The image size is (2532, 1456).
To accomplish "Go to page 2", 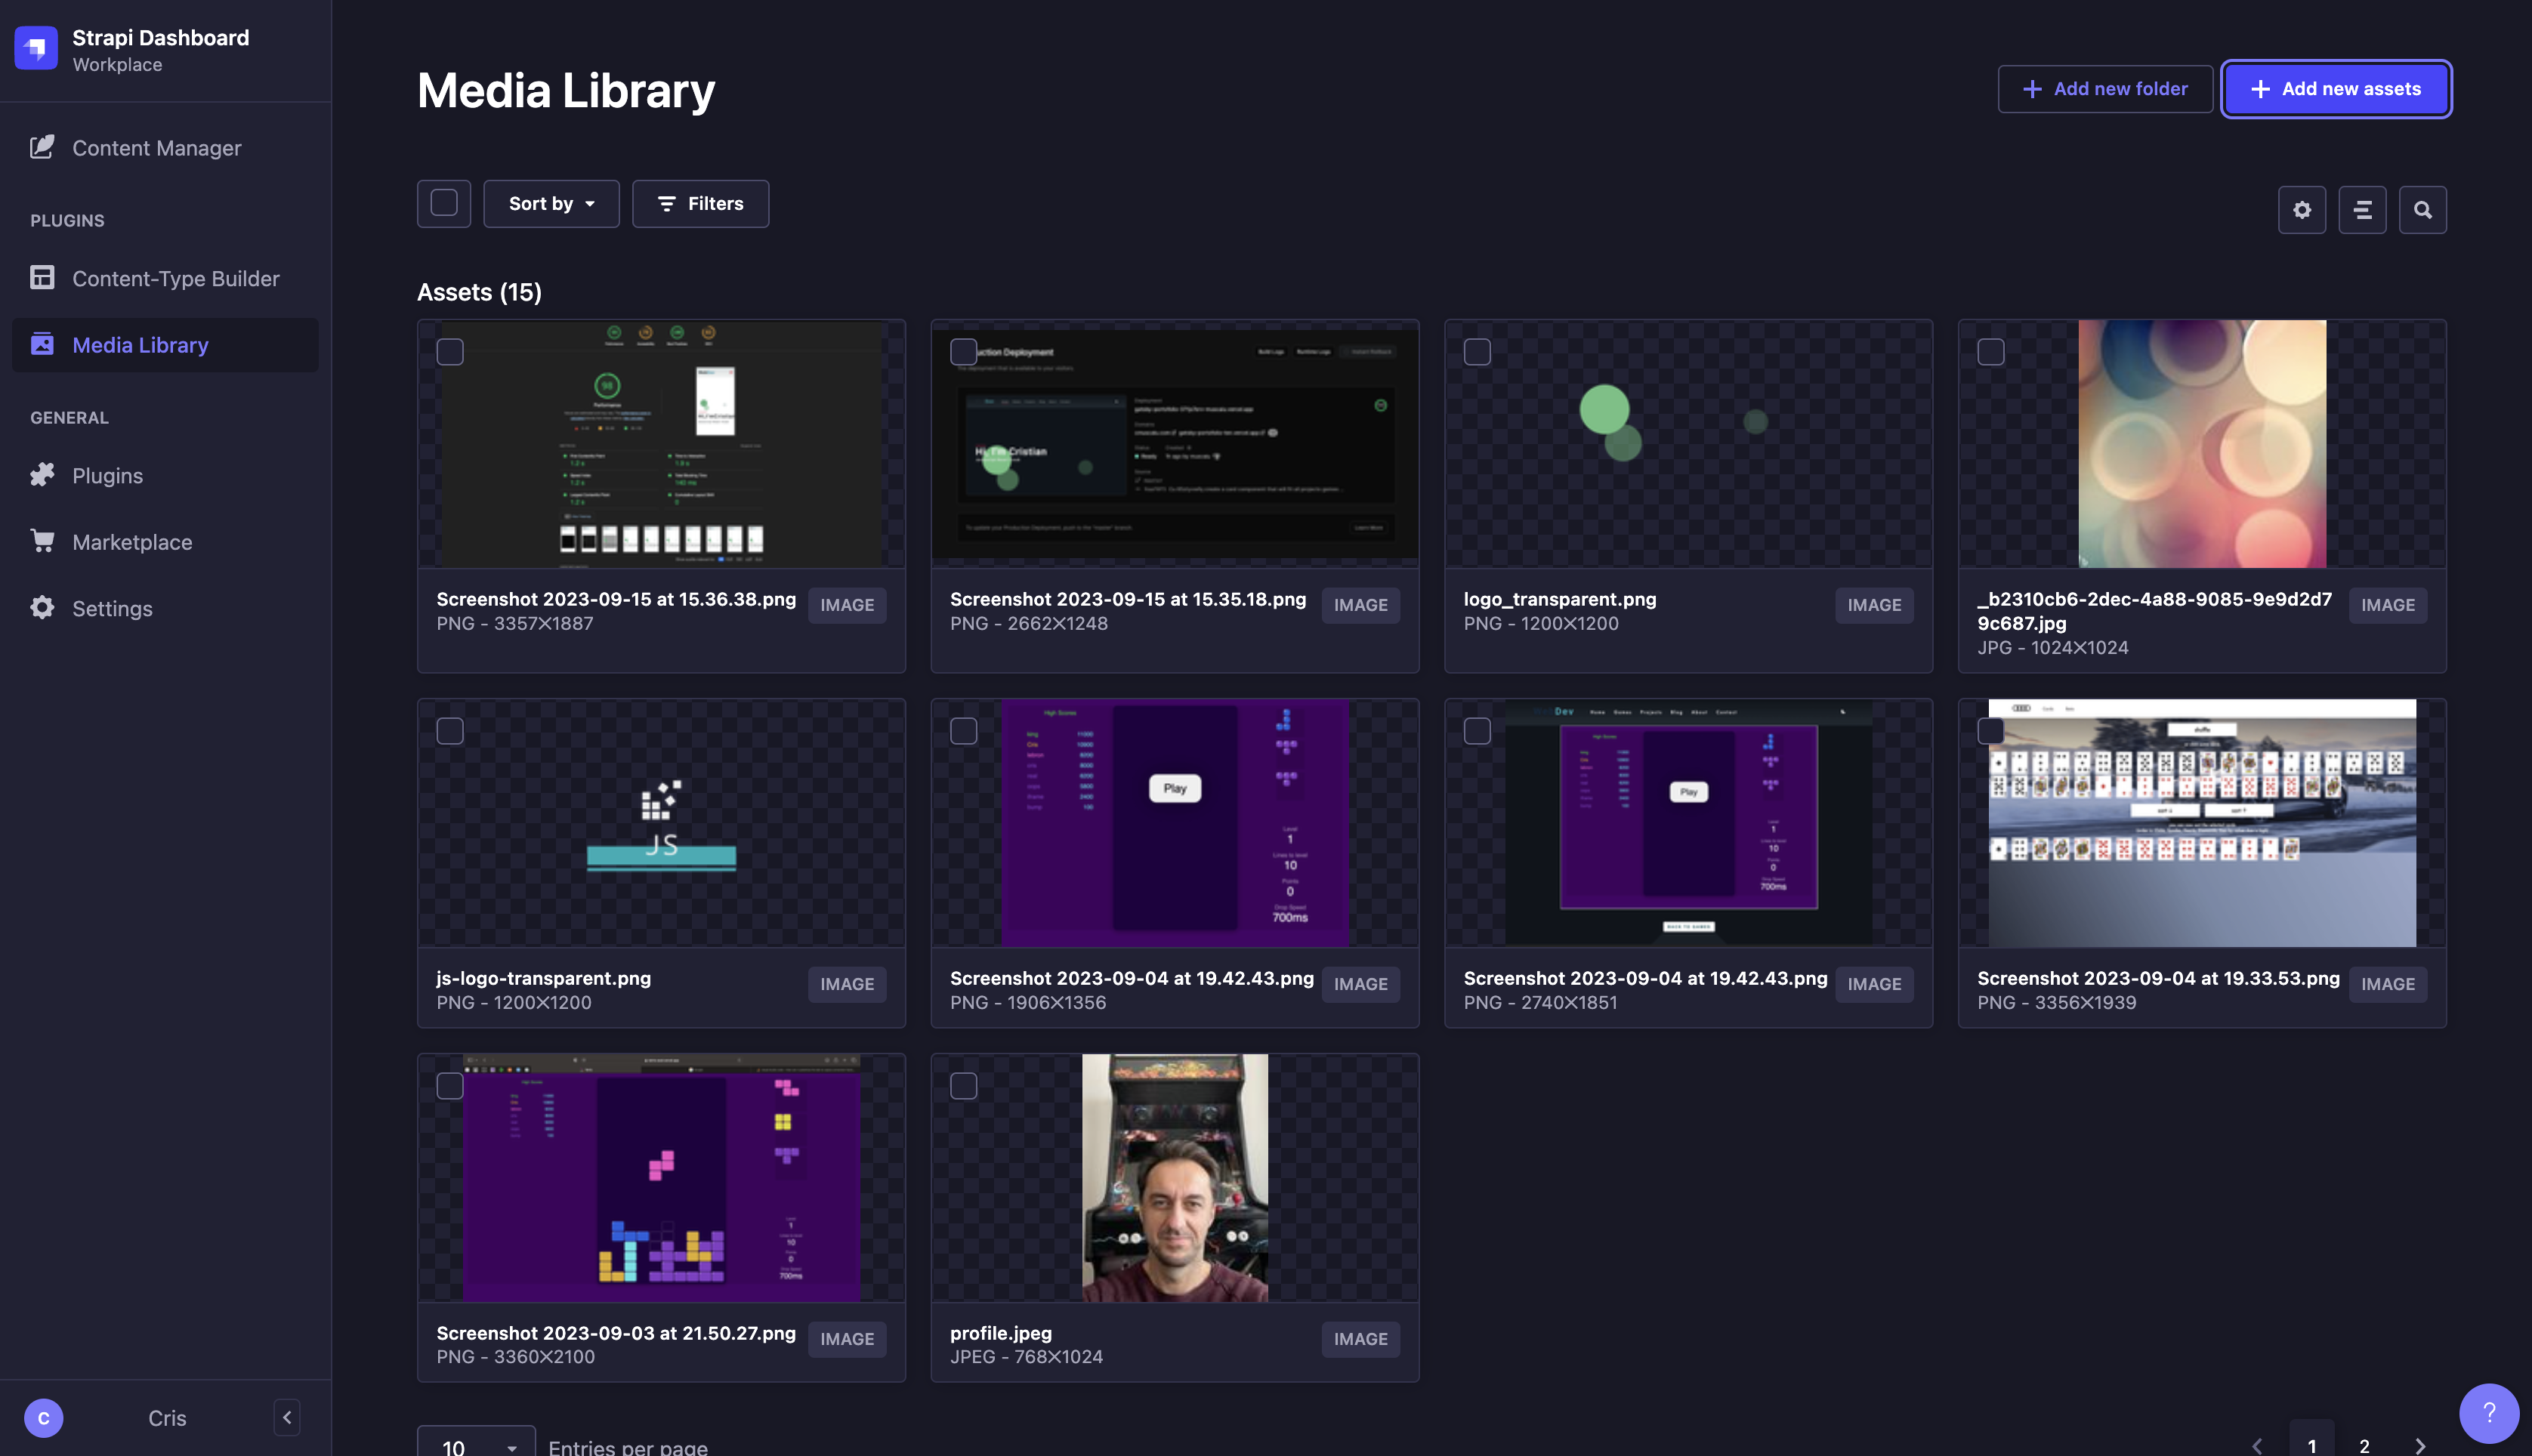I will (2364, 1445).
